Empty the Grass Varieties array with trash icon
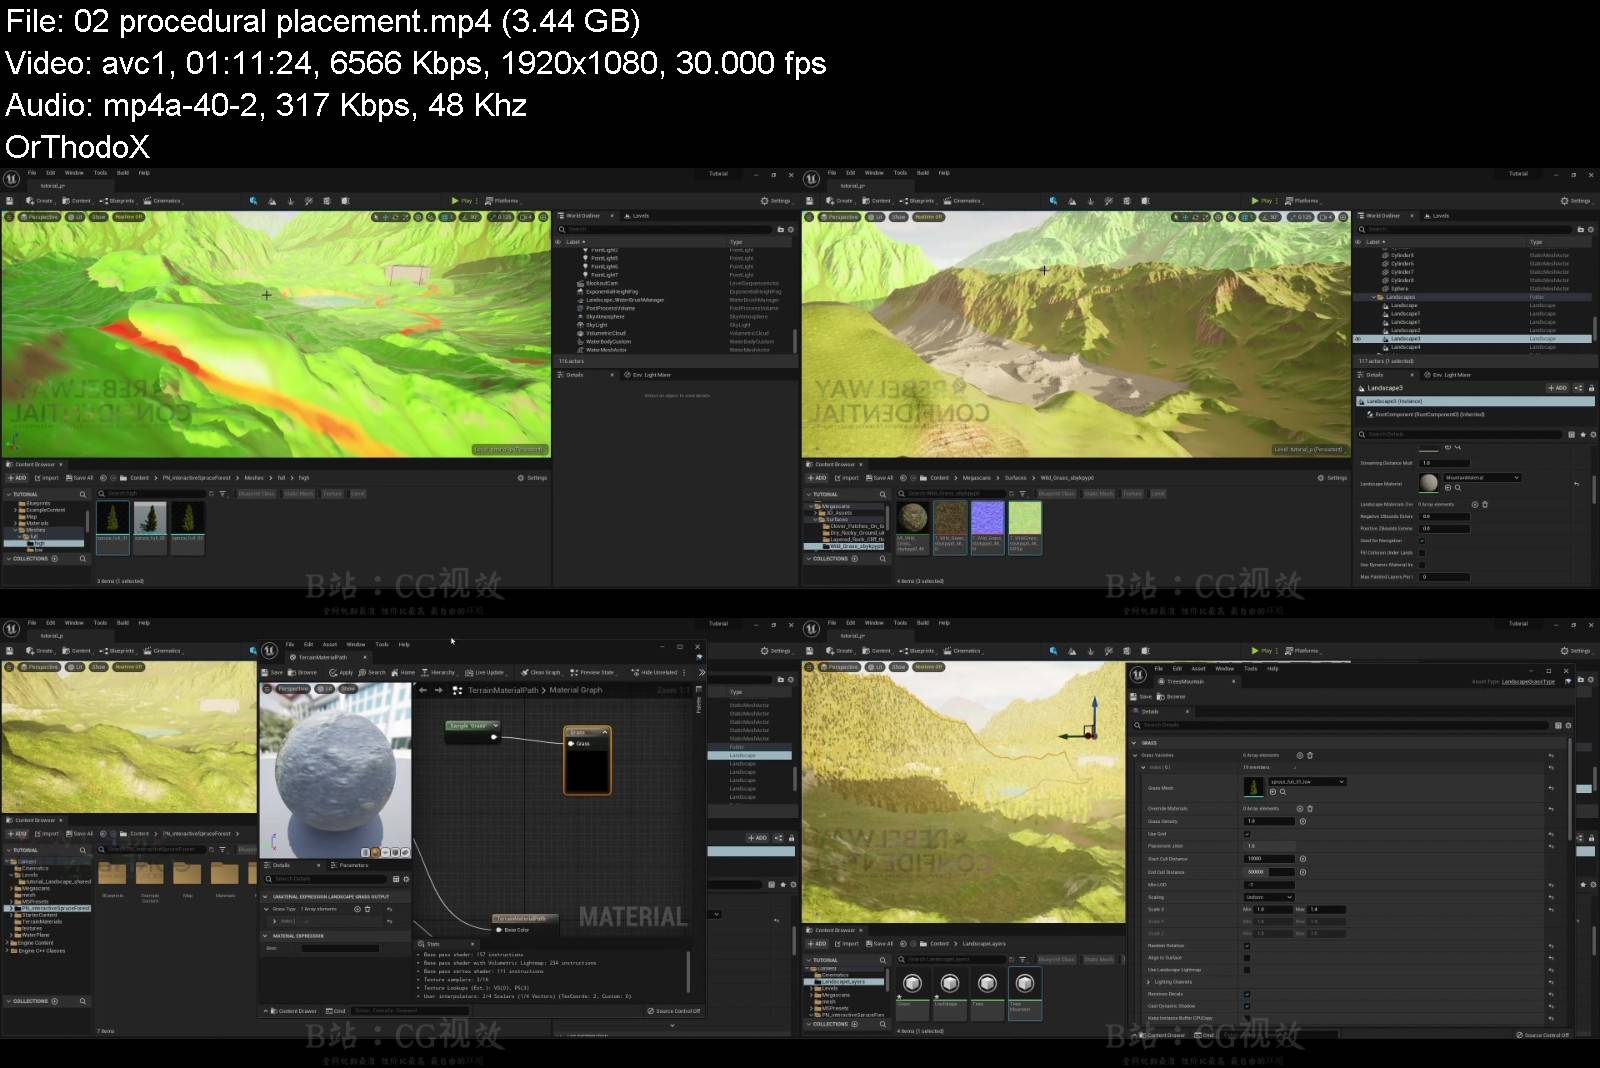 [x=1310, y=756]
